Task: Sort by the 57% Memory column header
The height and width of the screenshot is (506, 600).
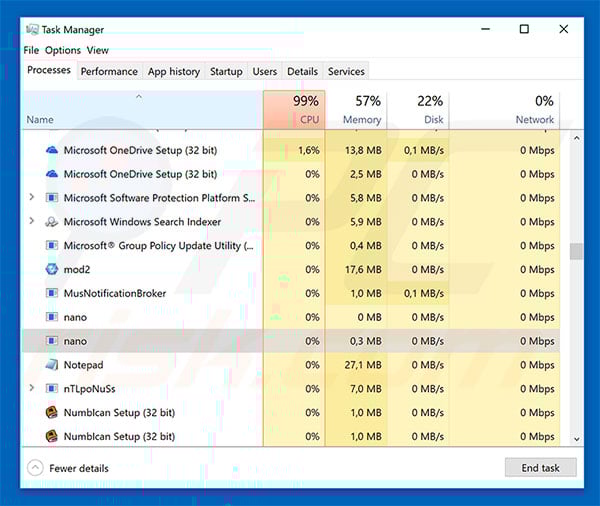Action: 356,110
